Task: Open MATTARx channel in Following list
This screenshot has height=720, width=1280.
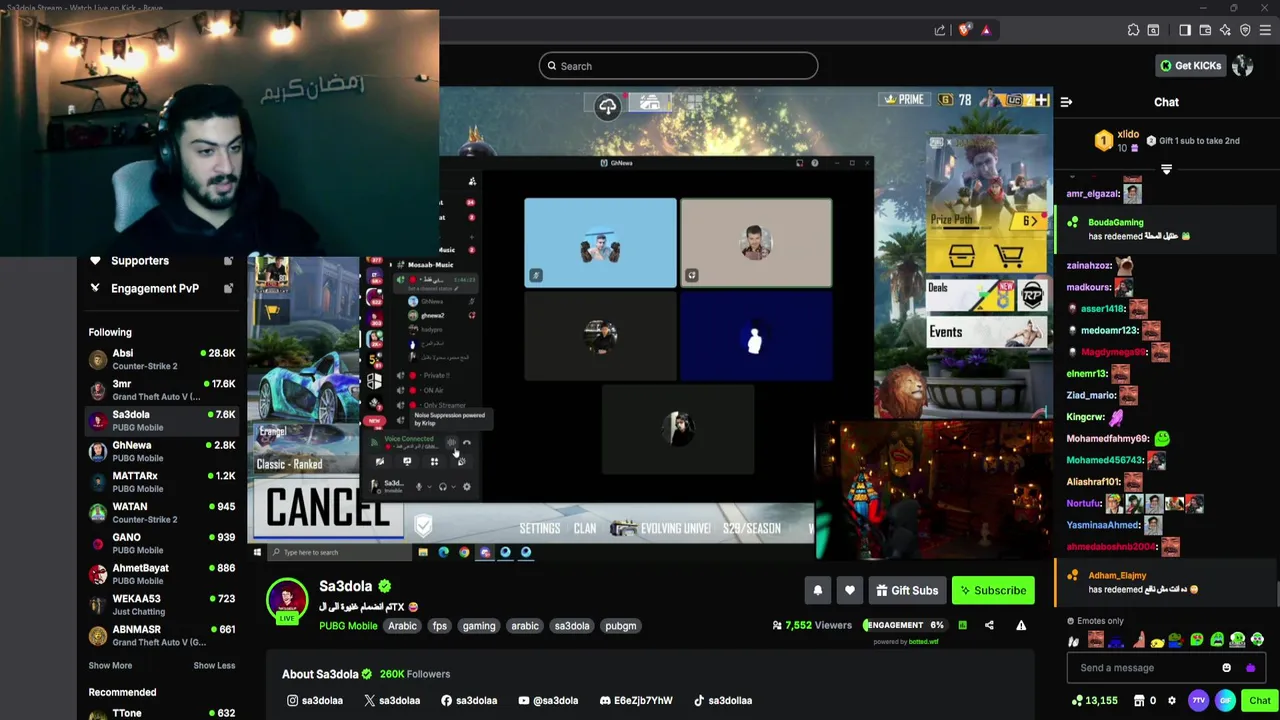Action: 161,482
